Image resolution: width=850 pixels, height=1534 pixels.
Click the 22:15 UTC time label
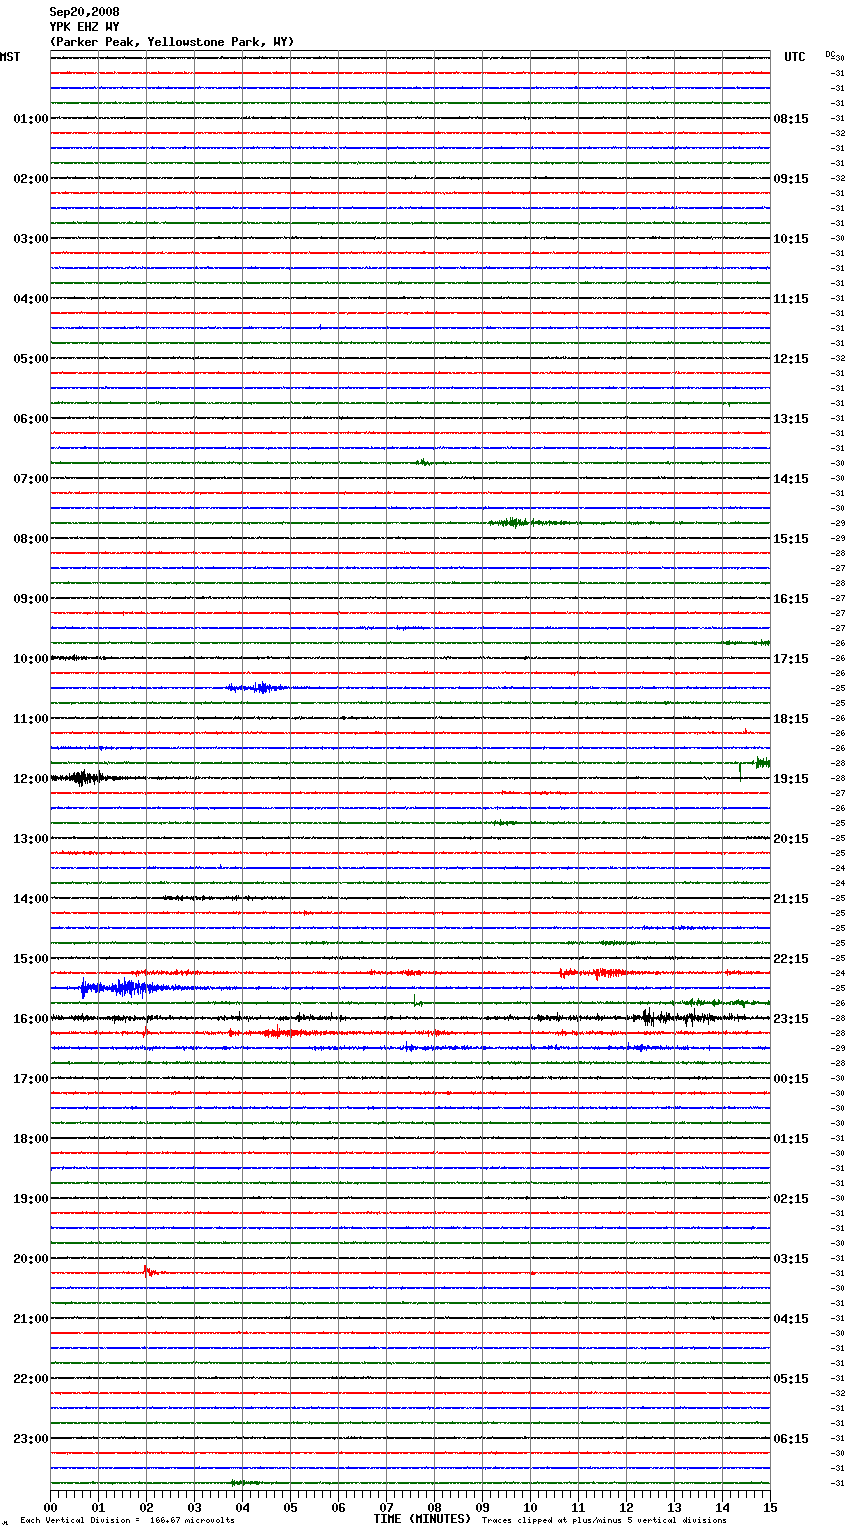pyautogui.click(x=791, y=959)
